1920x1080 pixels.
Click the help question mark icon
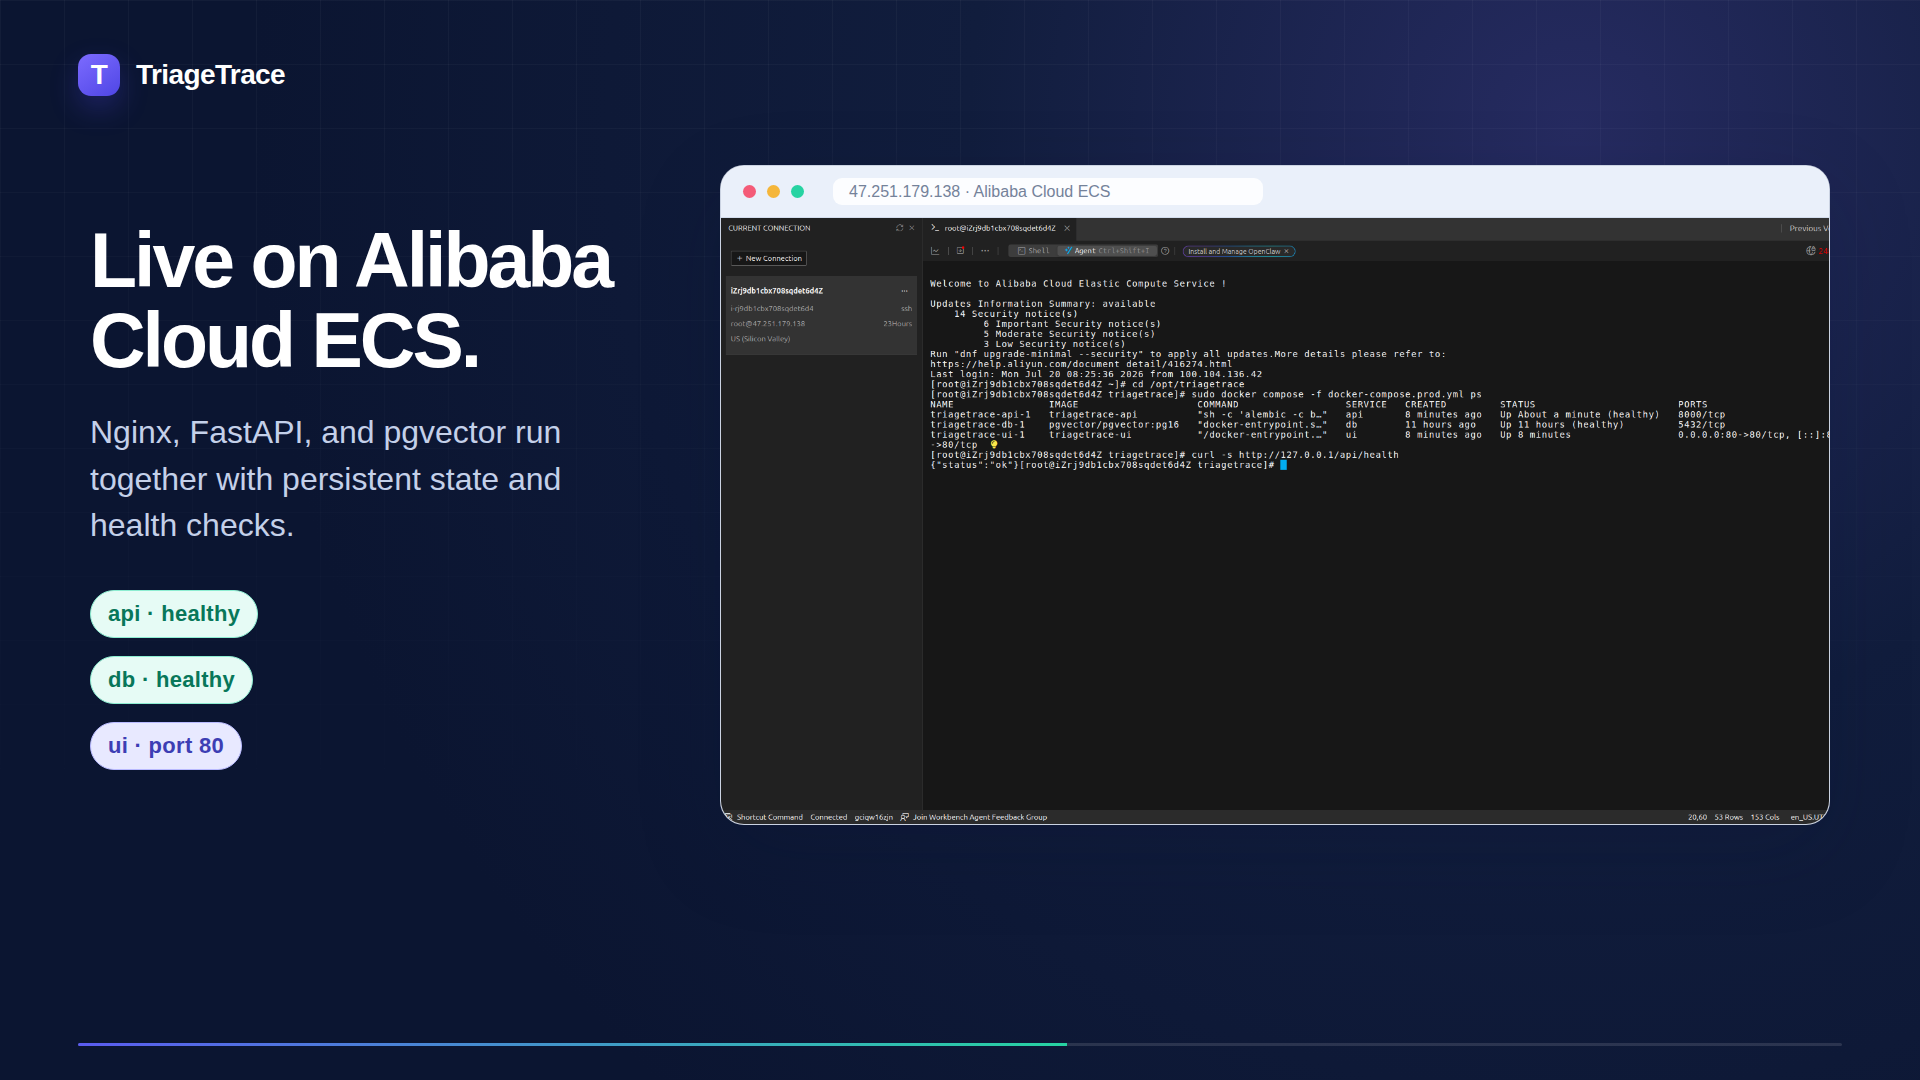click(x=1165, y=251)
